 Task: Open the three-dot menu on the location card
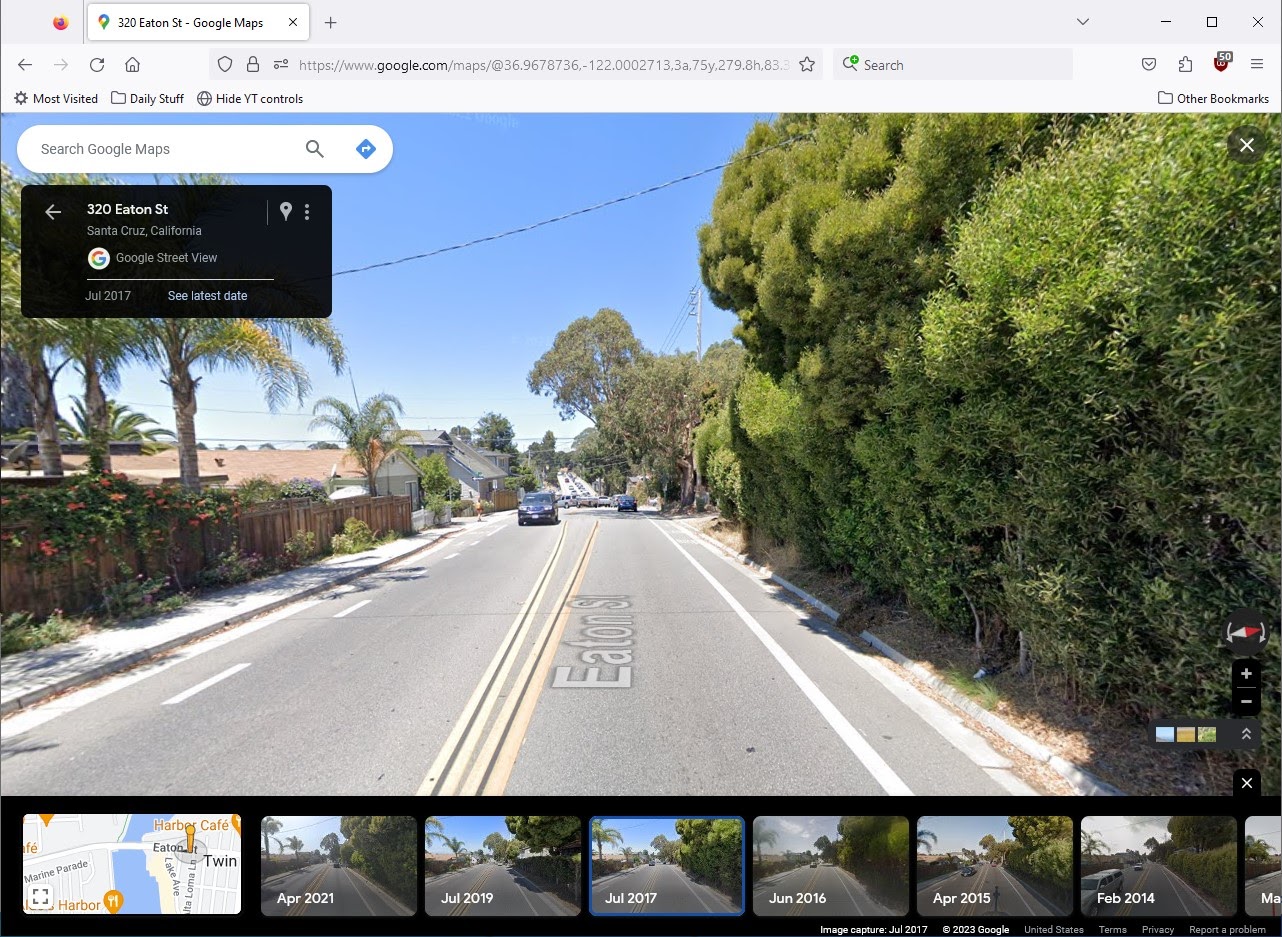tap(307, 211)
